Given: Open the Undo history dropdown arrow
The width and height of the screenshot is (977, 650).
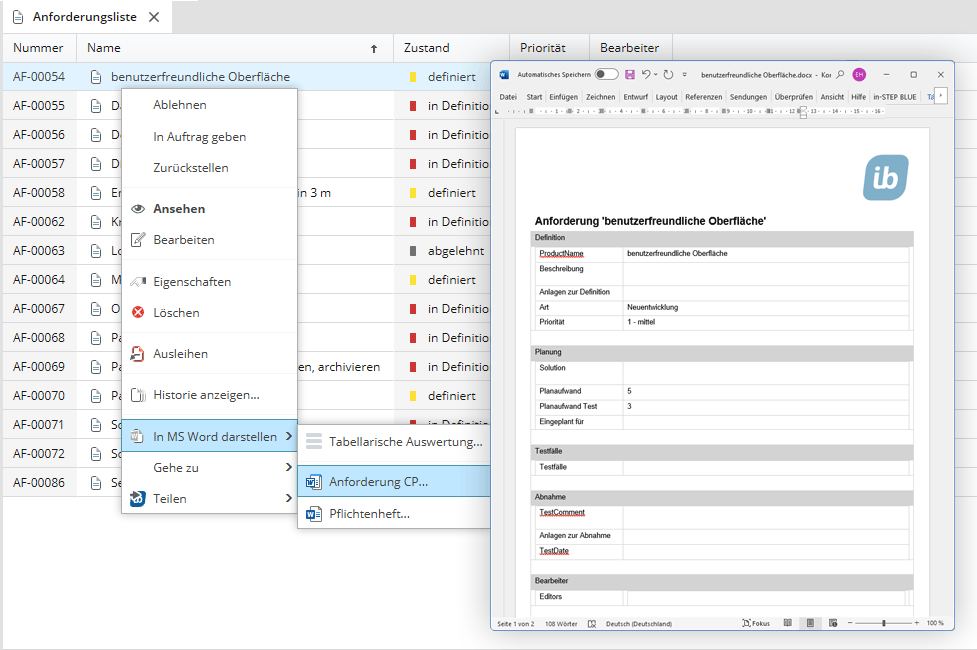Looking at the screenshot, I should pos(656,75).
